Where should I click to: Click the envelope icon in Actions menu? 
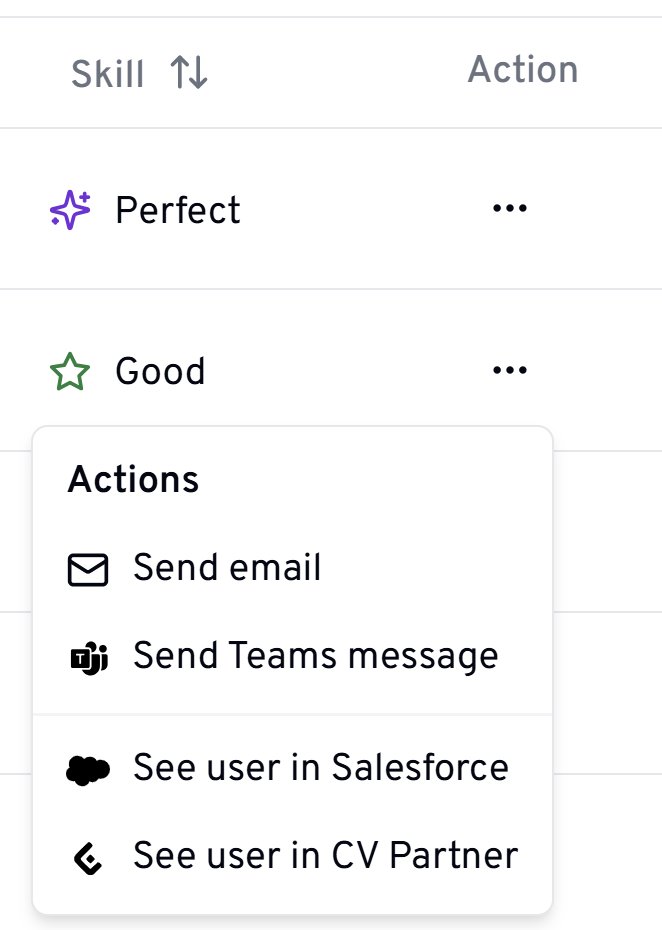click(88, 569)
